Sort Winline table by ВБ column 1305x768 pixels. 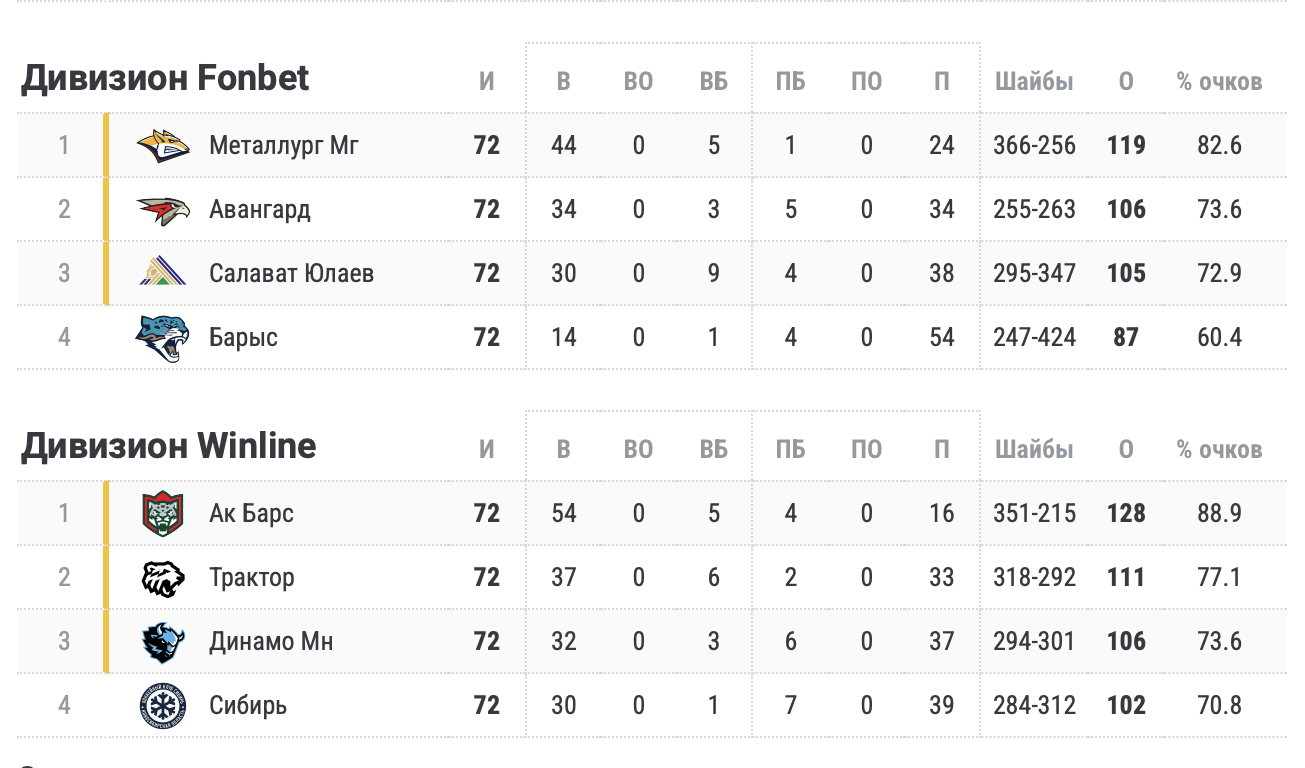tap(714, 450)
